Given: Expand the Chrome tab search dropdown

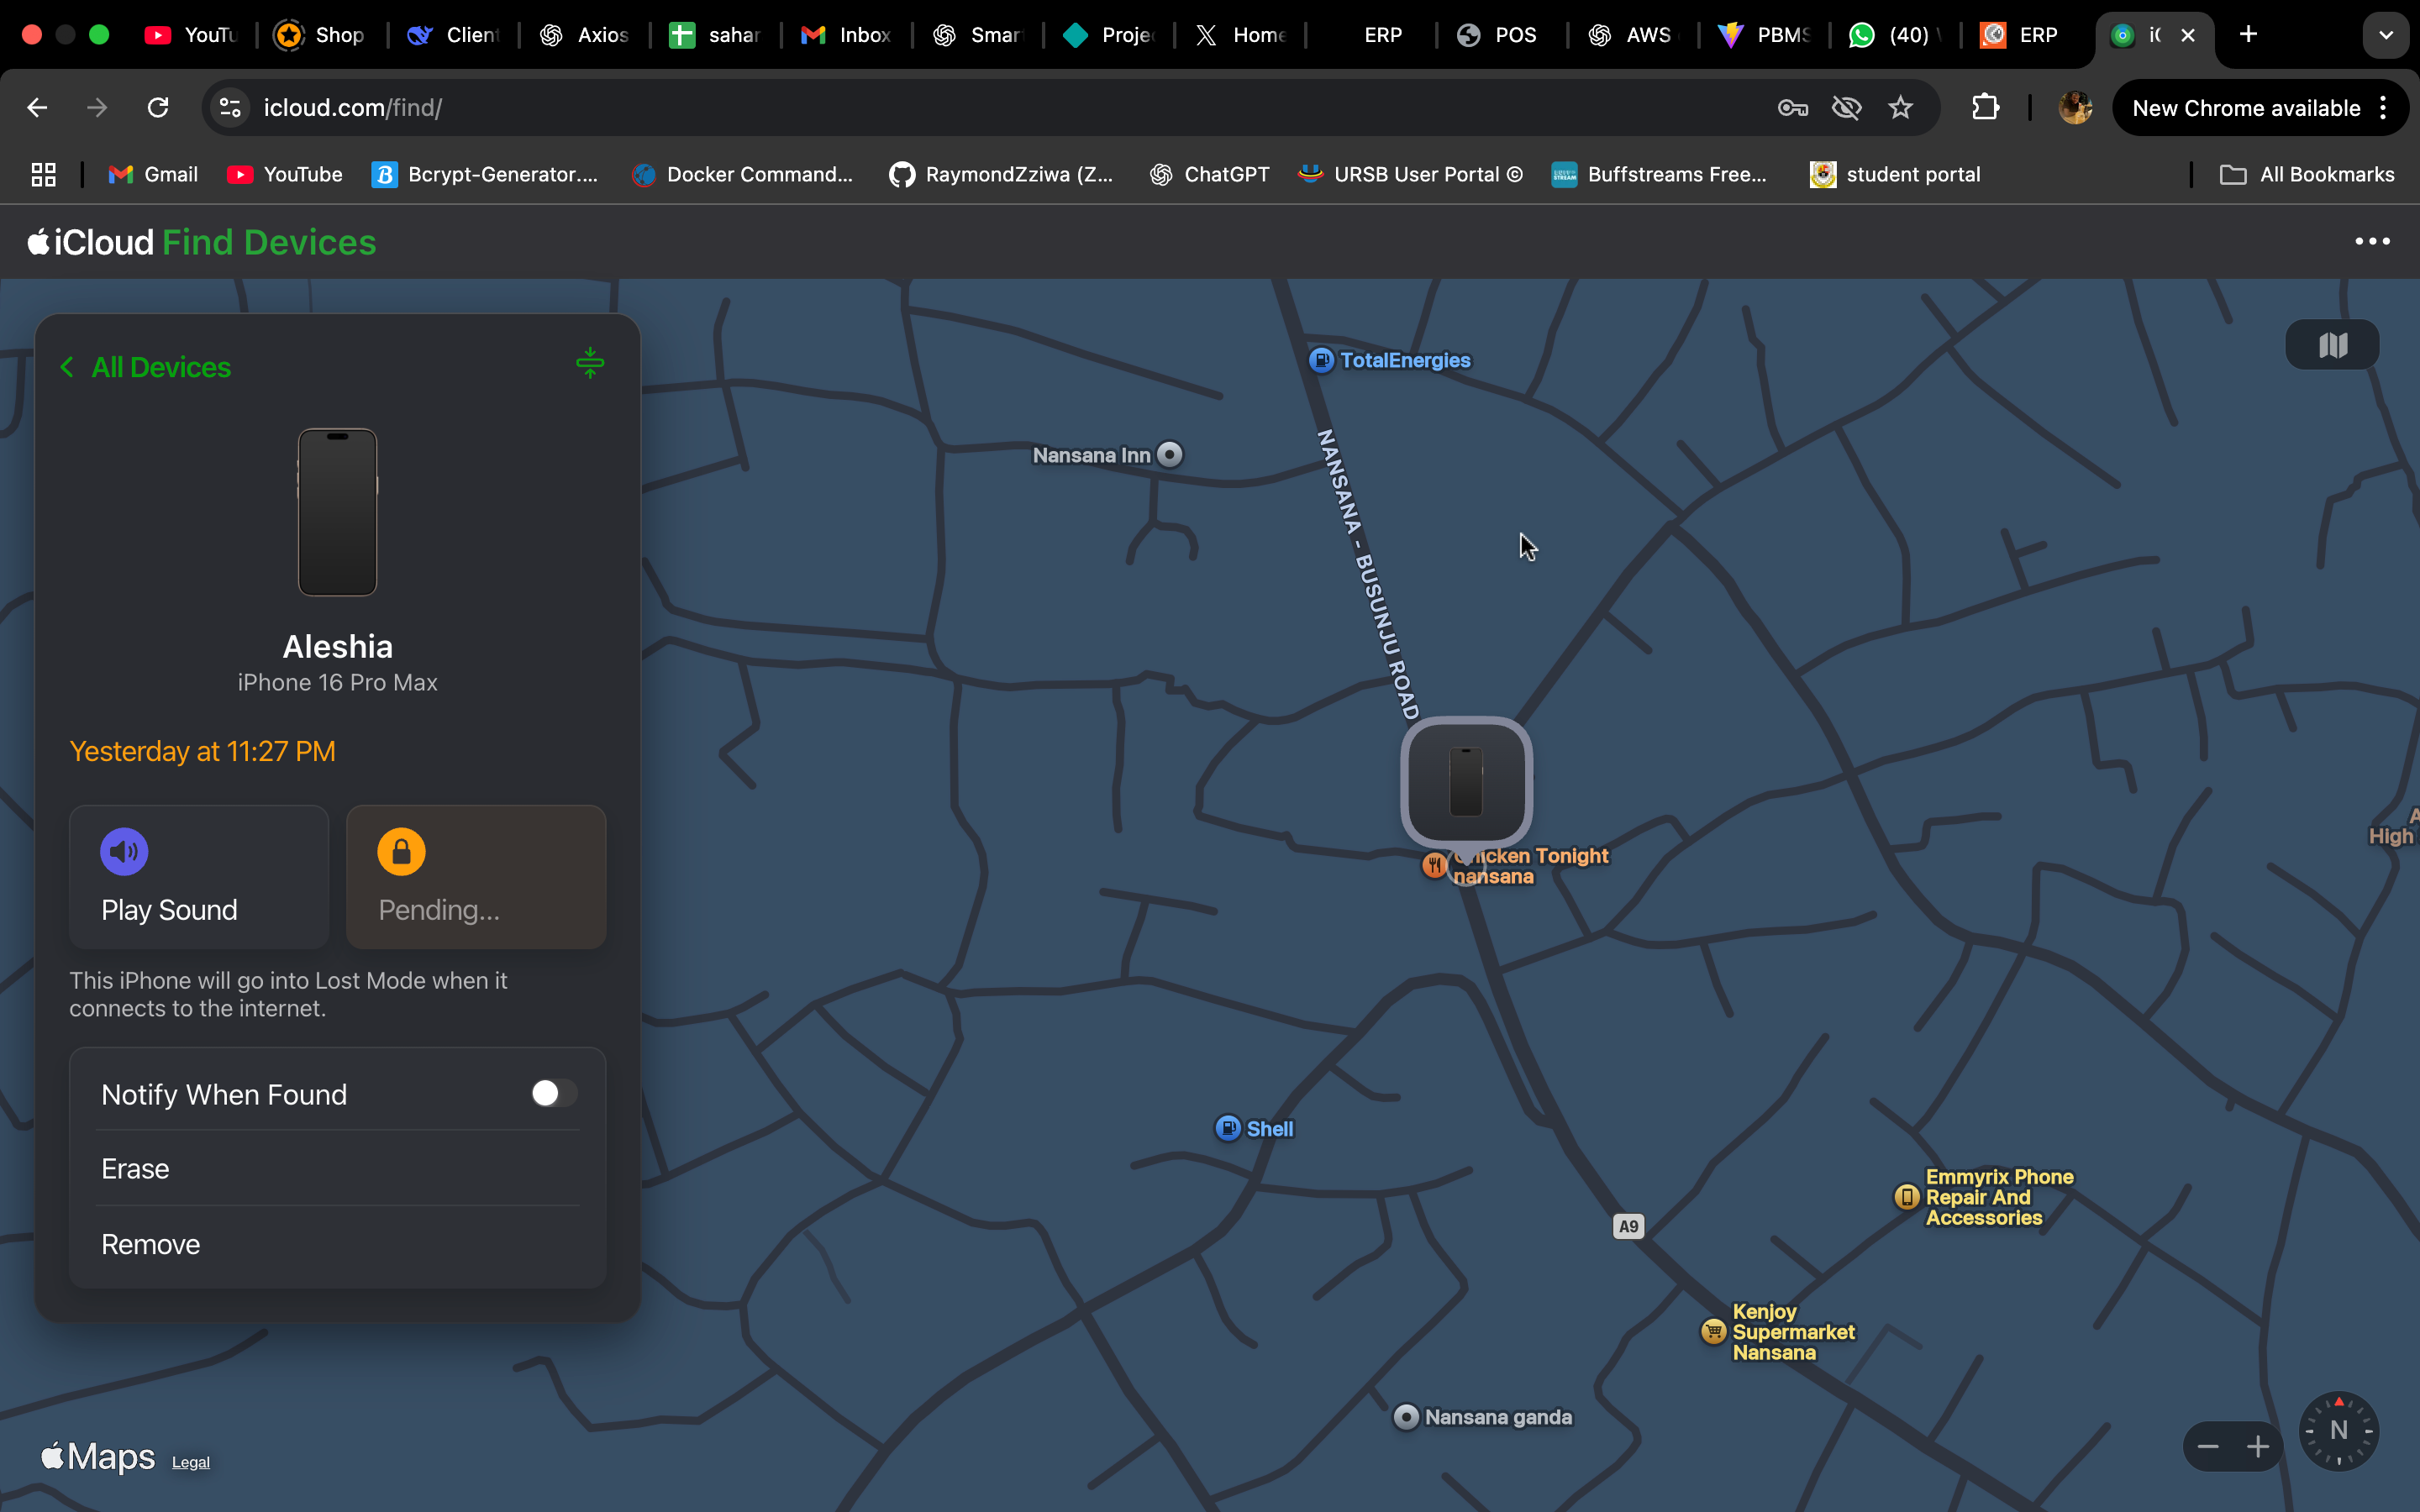Looking at the screenshot, I should (x=2386, y=35).
